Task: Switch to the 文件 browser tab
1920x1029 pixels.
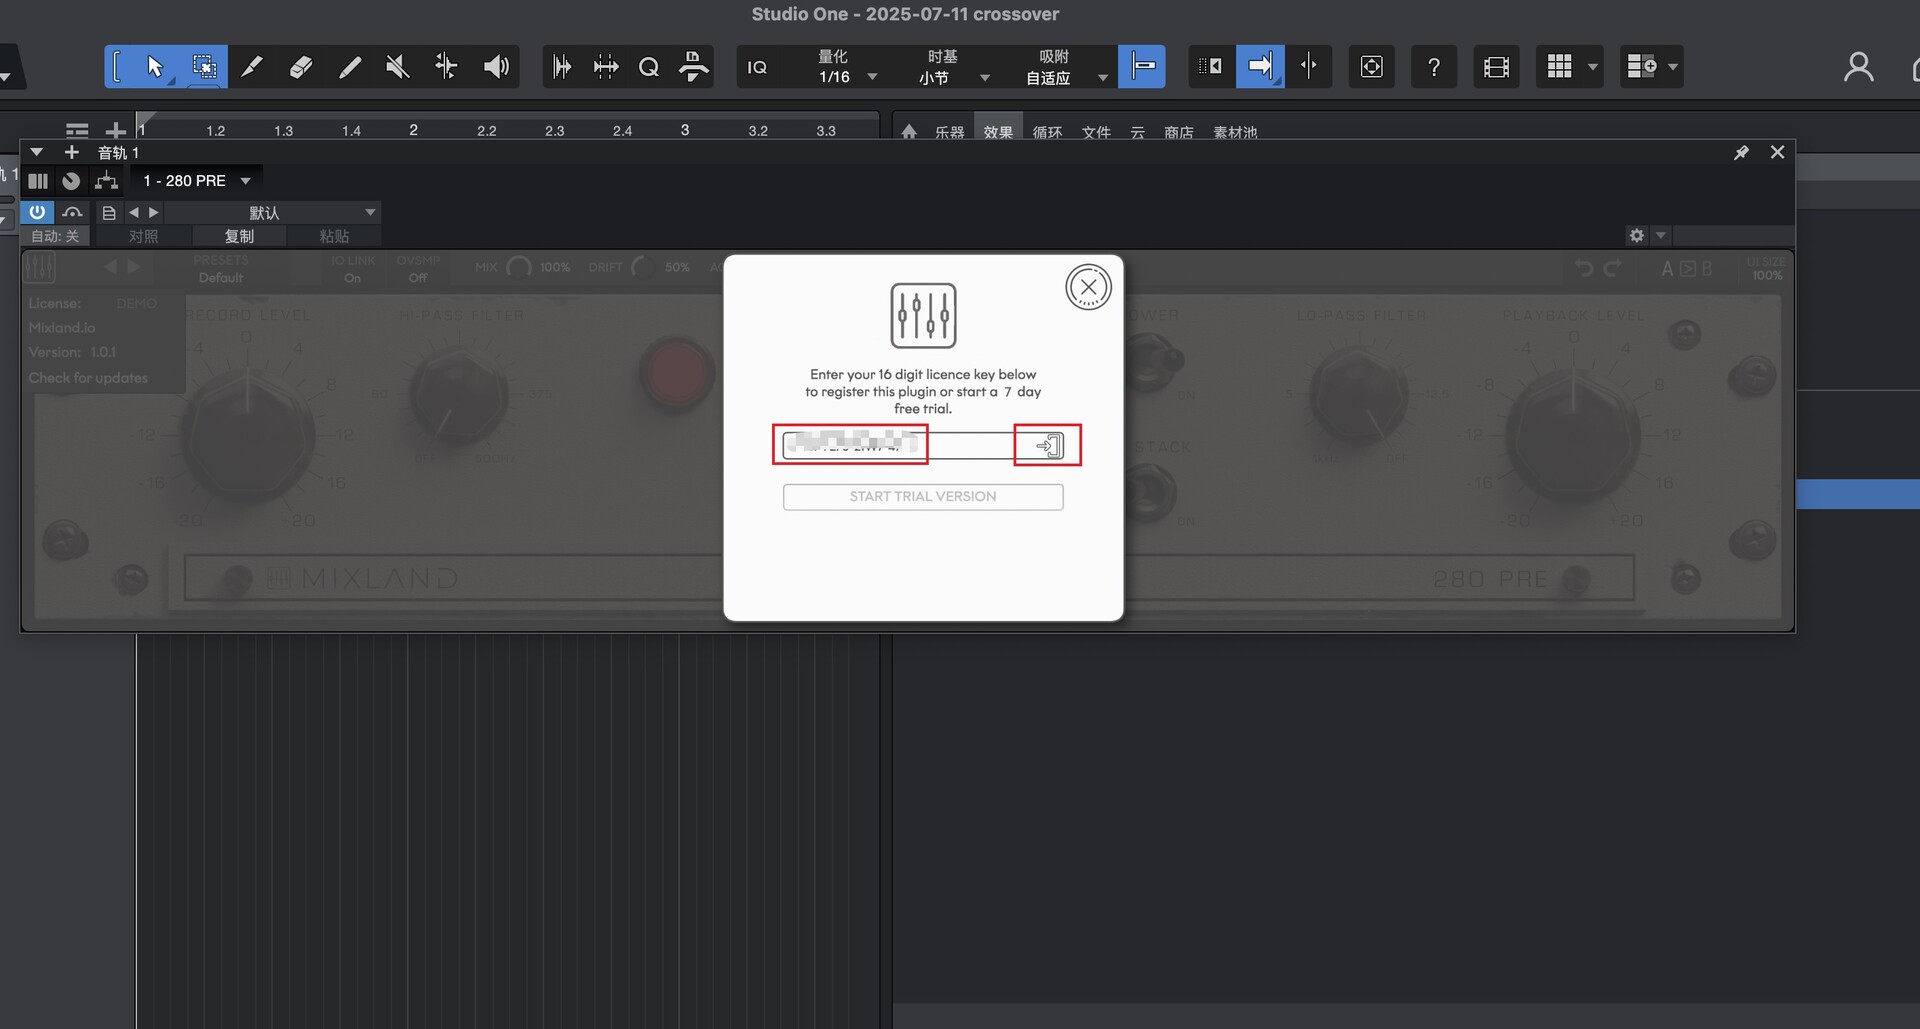Action: [x=1096, y=132]
